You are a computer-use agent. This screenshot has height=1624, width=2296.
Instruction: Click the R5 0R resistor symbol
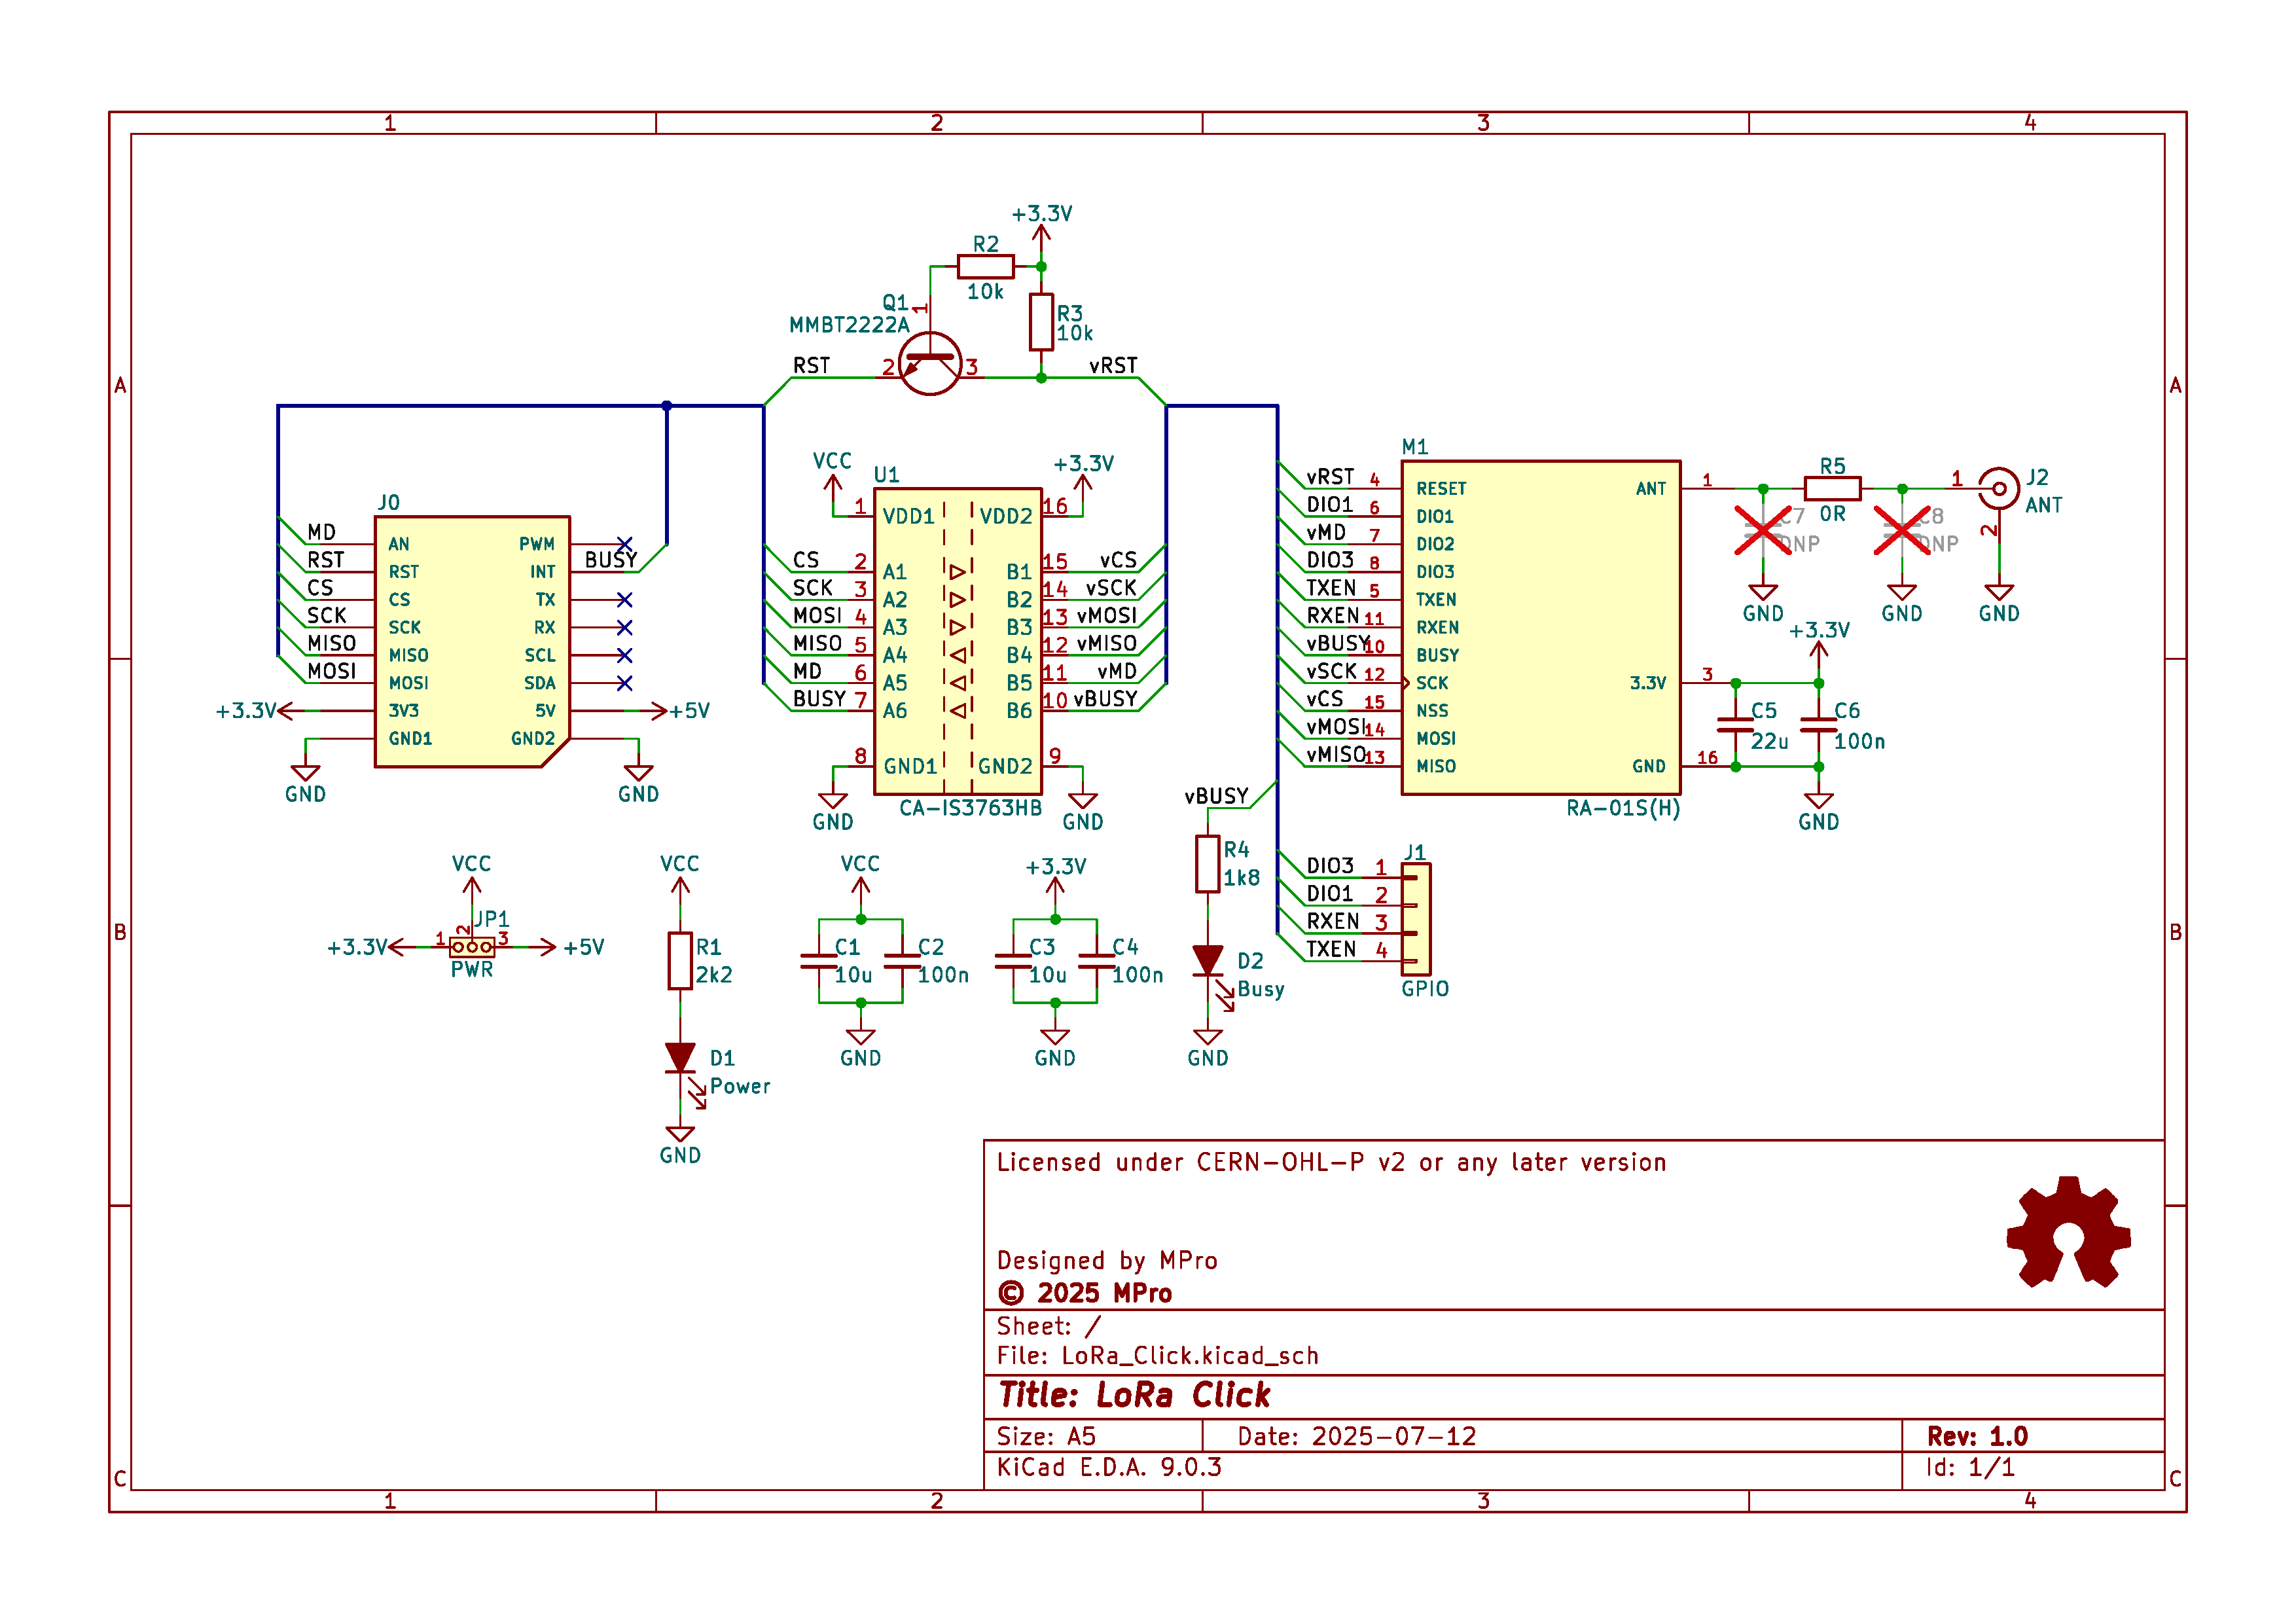pyautogui.click(x=1832, y=489)
